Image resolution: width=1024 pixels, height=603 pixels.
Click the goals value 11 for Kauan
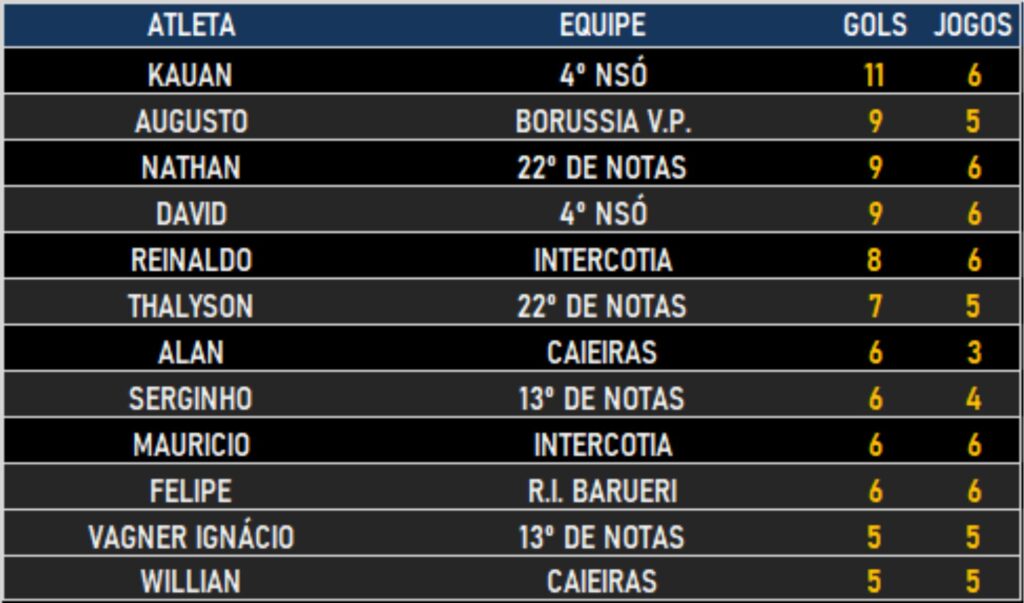click(874, 74)
